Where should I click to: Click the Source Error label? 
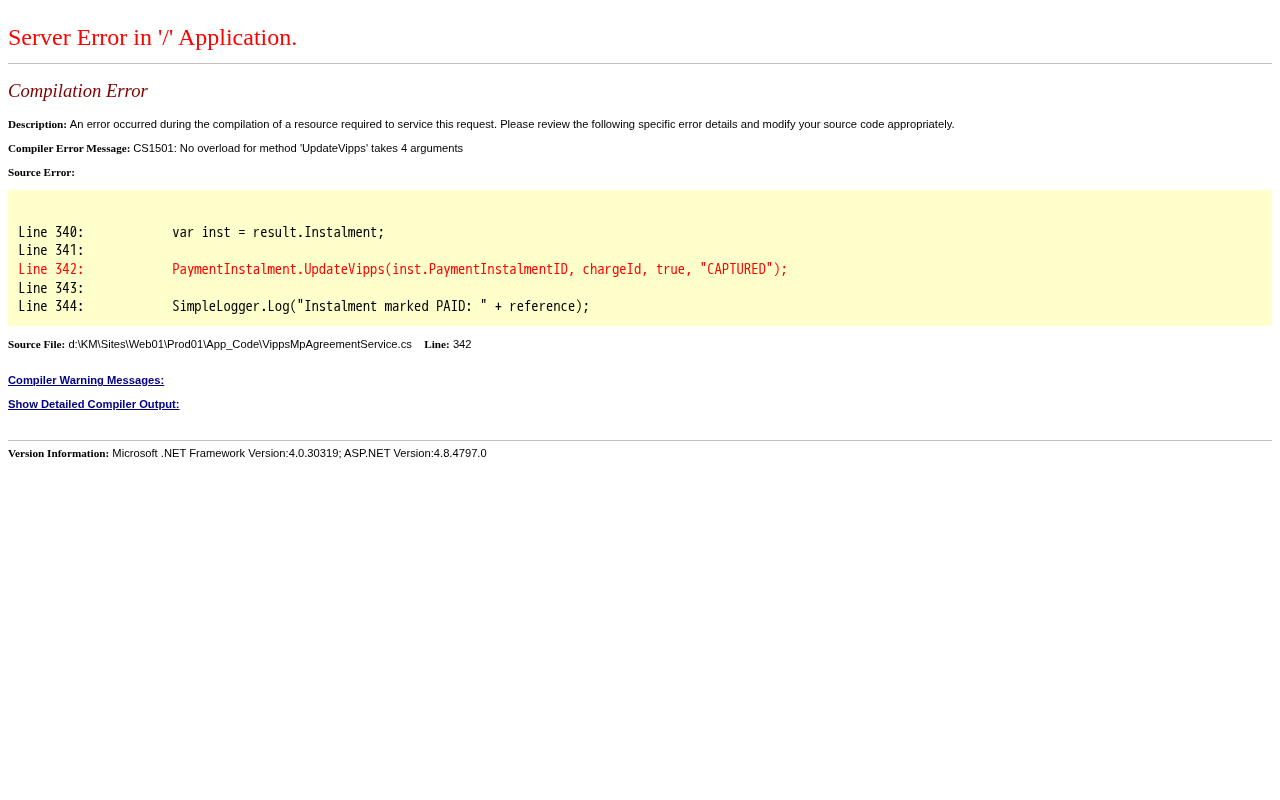pos(41,172)
